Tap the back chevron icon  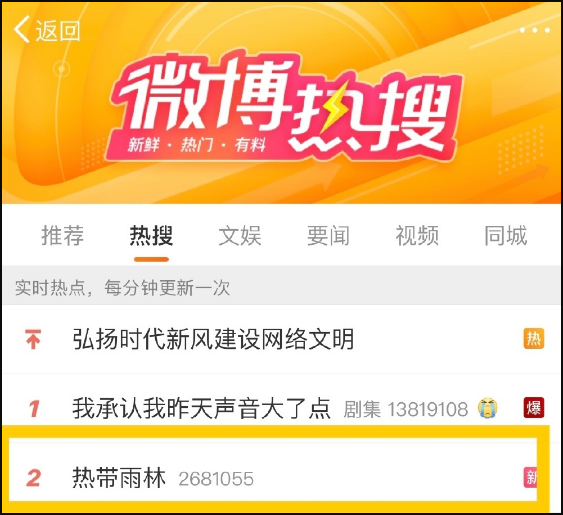click(22, 29)
